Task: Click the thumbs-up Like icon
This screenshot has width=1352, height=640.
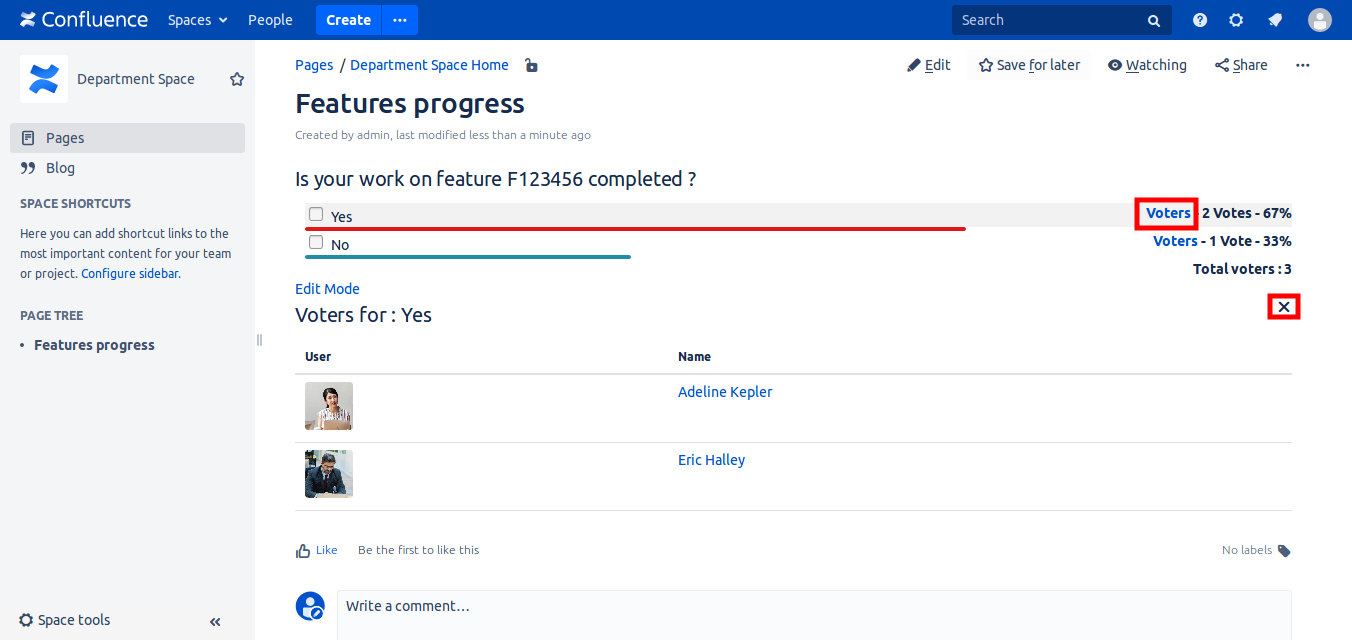Action: click(x=303, y=550)
